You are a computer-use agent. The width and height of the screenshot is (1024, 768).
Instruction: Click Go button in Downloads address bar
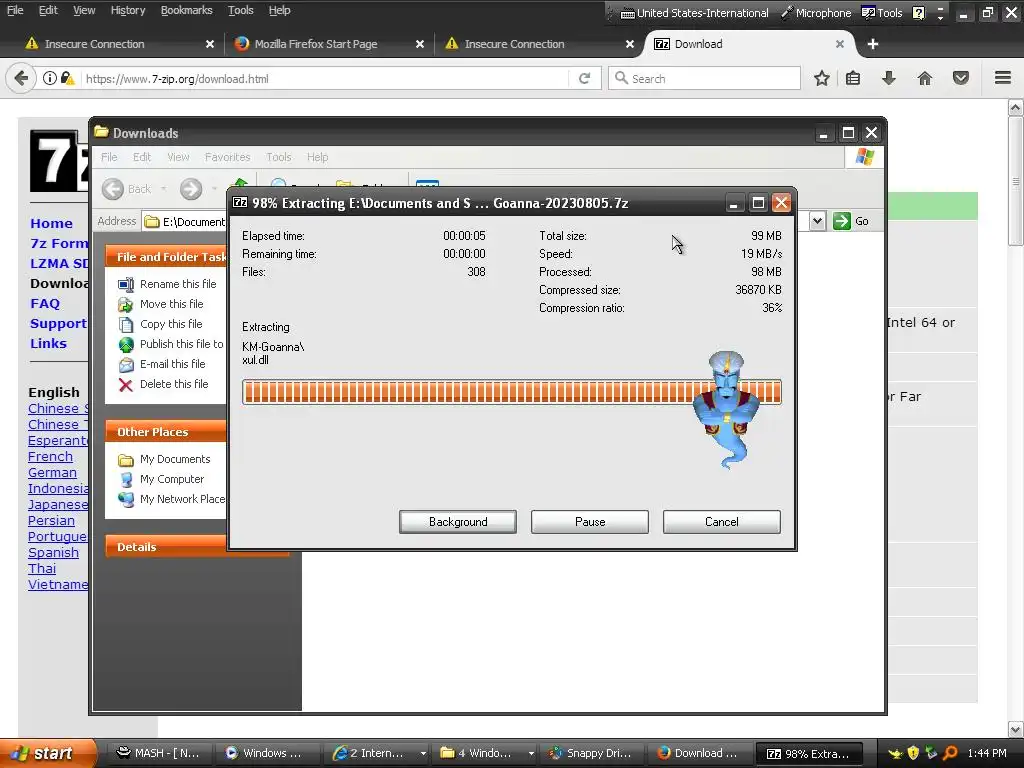click(x=852, y=221)
